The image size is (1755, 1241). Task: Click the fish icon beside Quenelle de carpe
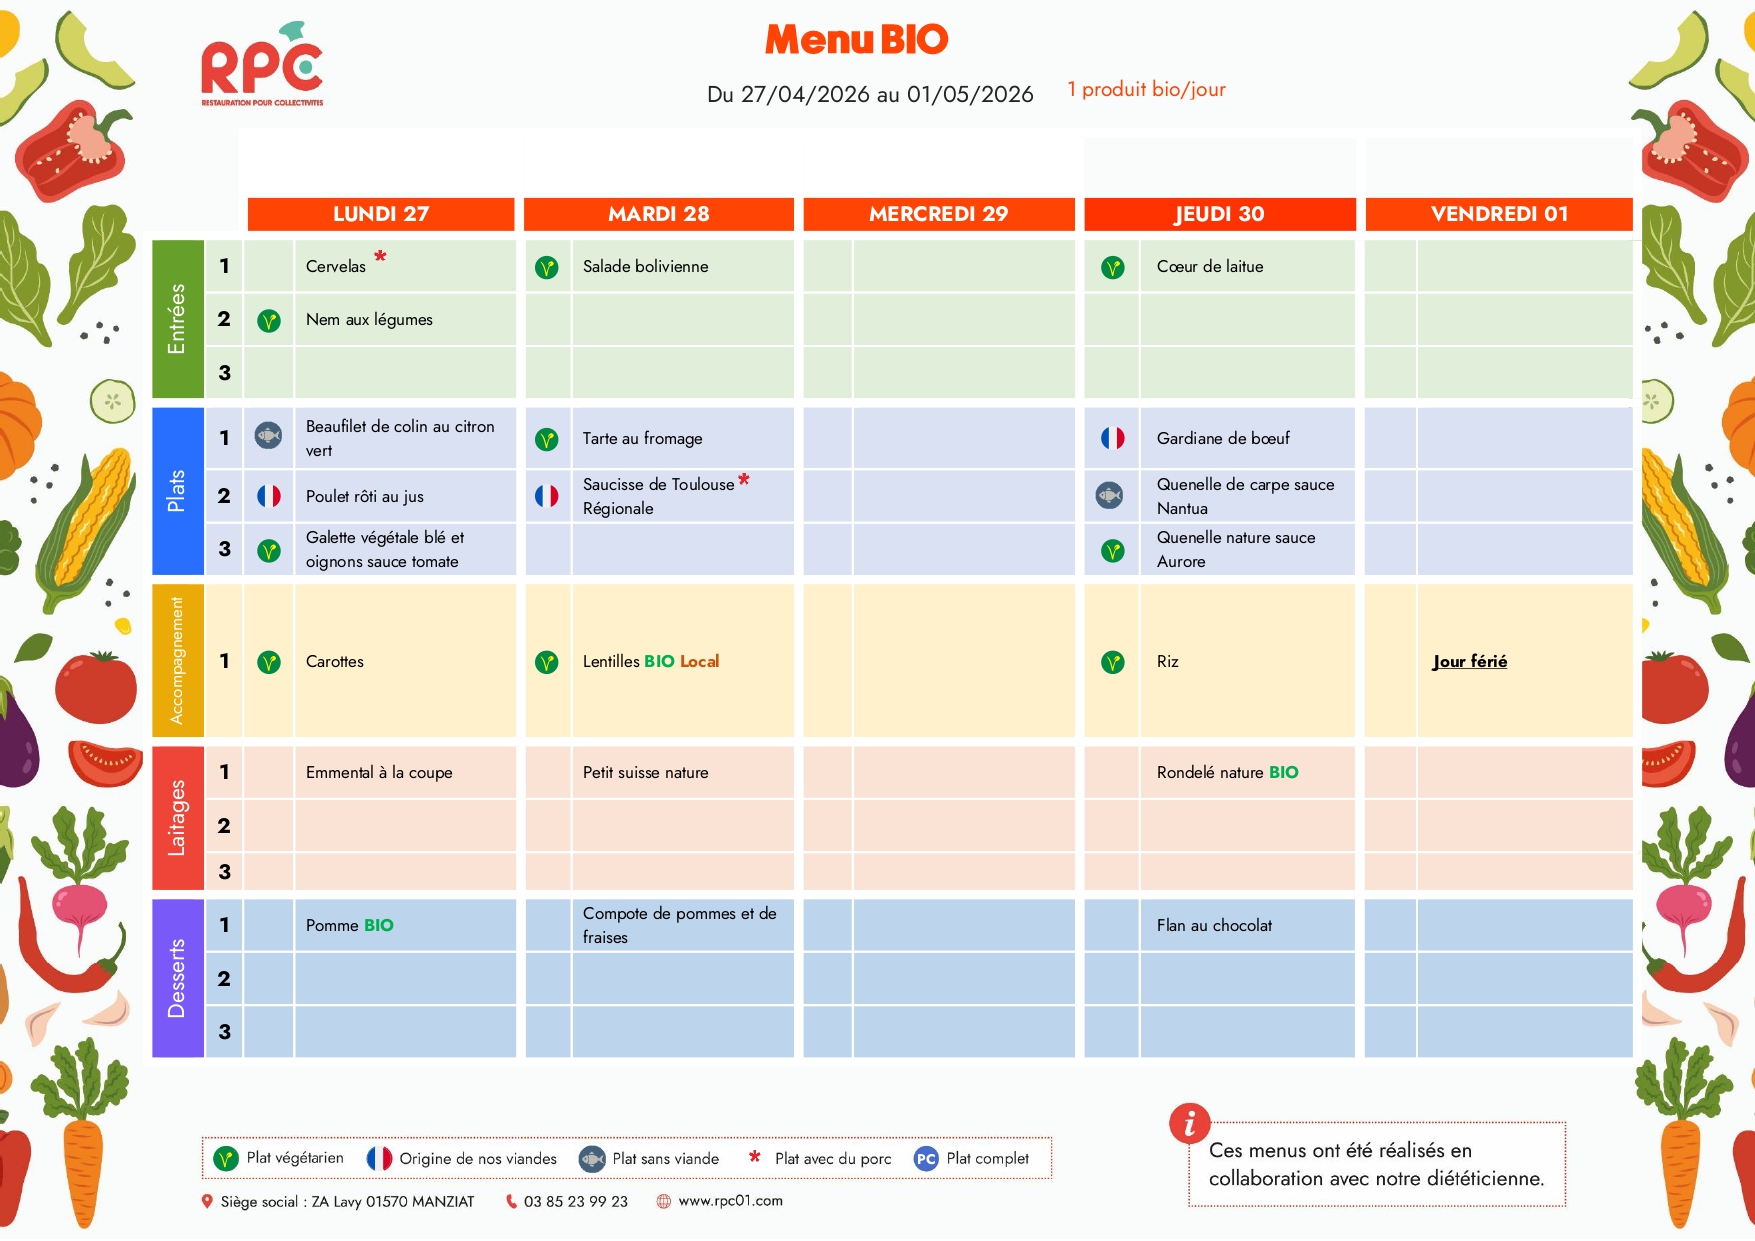pos(1109,495)
